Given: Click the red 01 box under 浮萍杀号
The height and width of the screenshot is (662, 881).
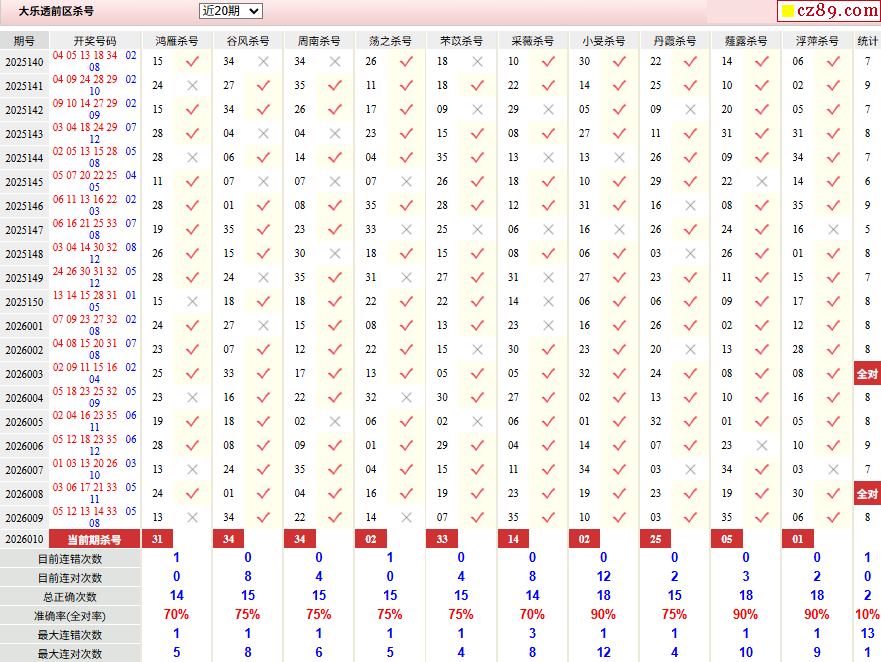Looking at the screenshot, I should point(797,539).
